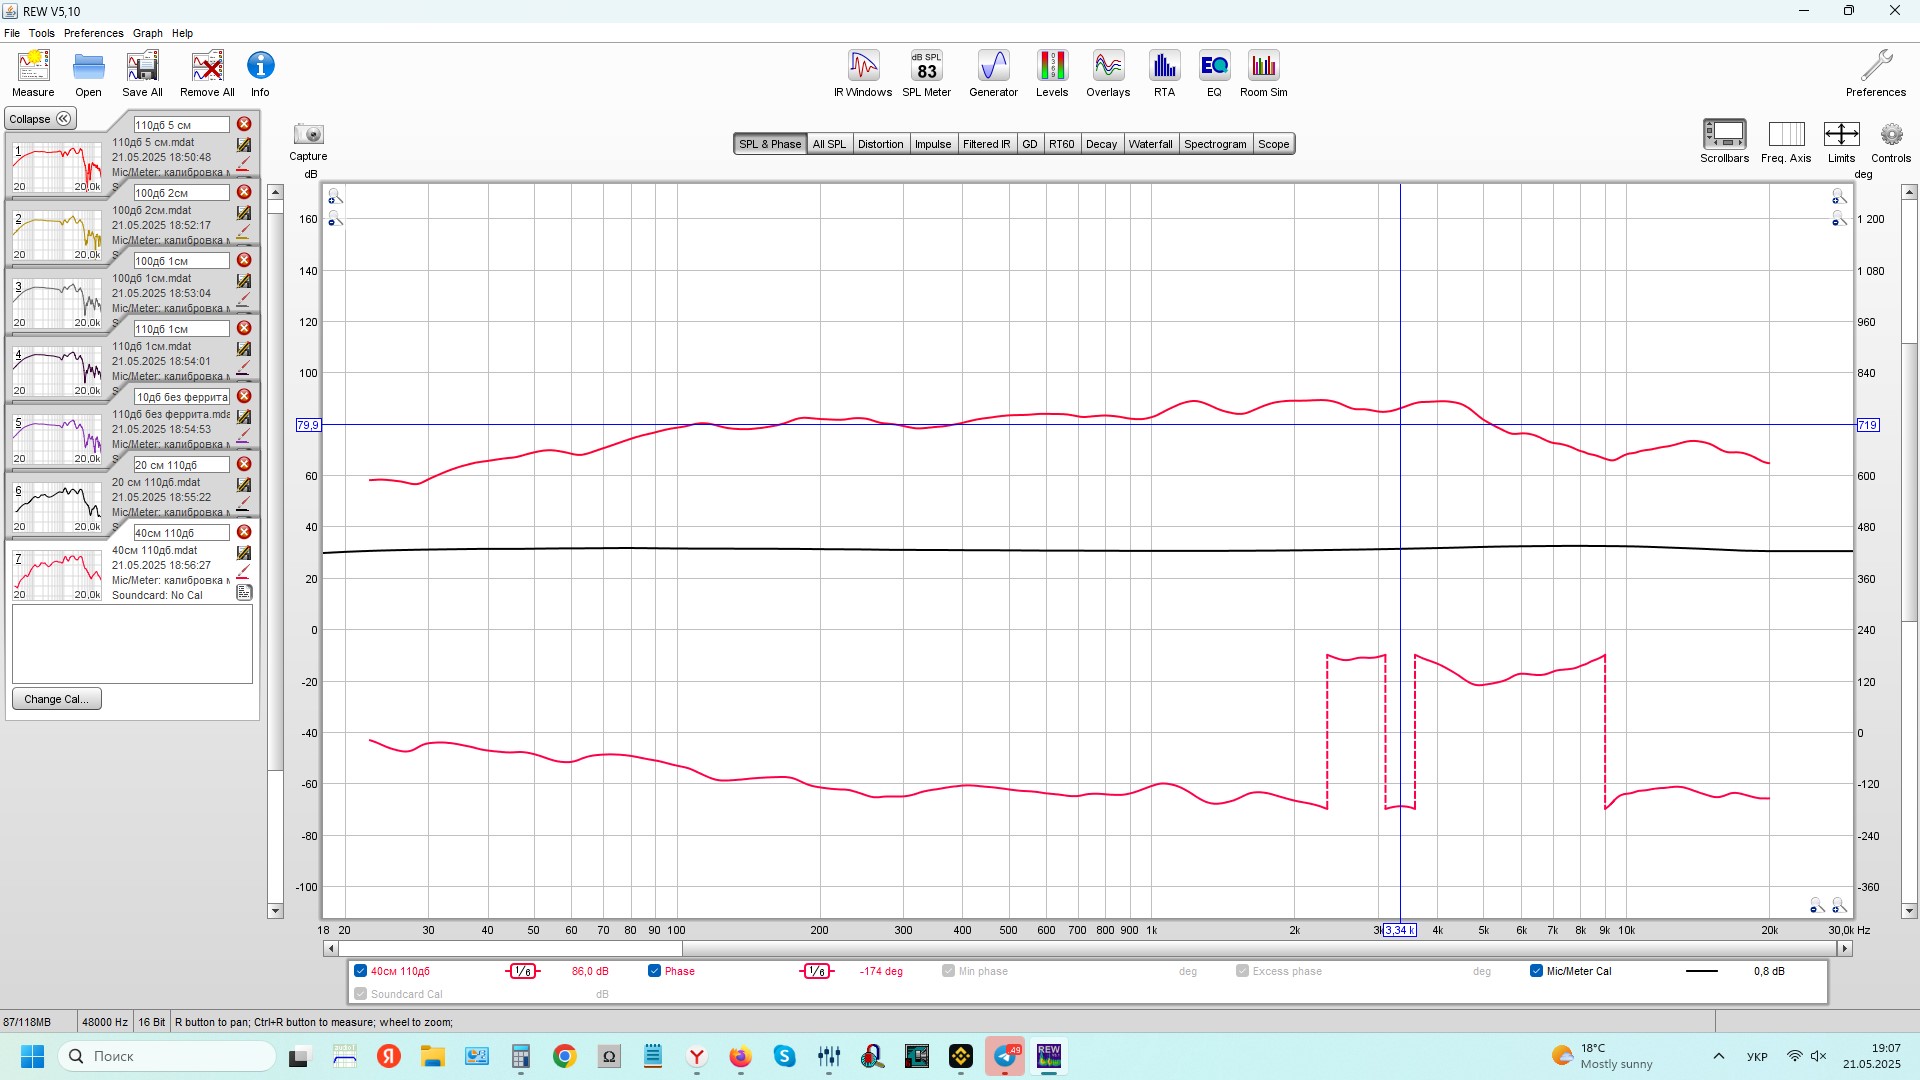Click the Capture camera icon
Screen dimensions: 1920x1080
[308, 135]
